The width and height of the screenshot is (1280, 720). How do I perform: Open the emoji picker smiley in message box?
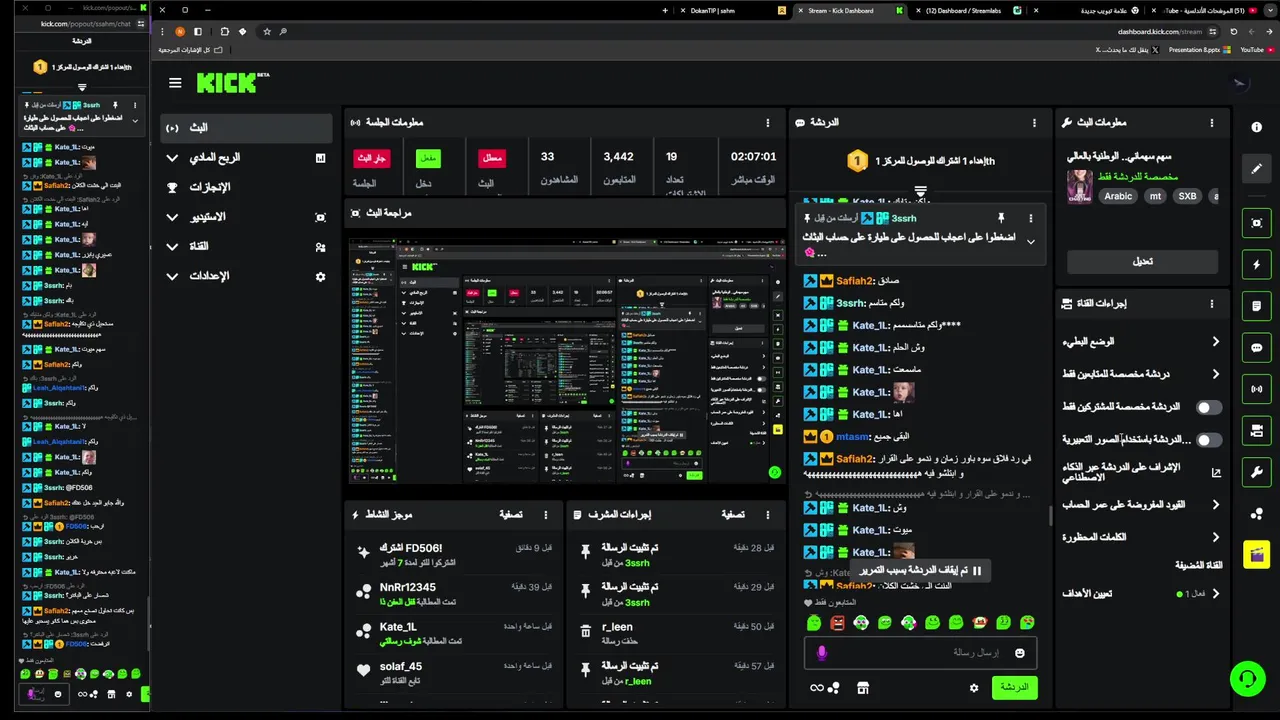tap(1020, 653)
